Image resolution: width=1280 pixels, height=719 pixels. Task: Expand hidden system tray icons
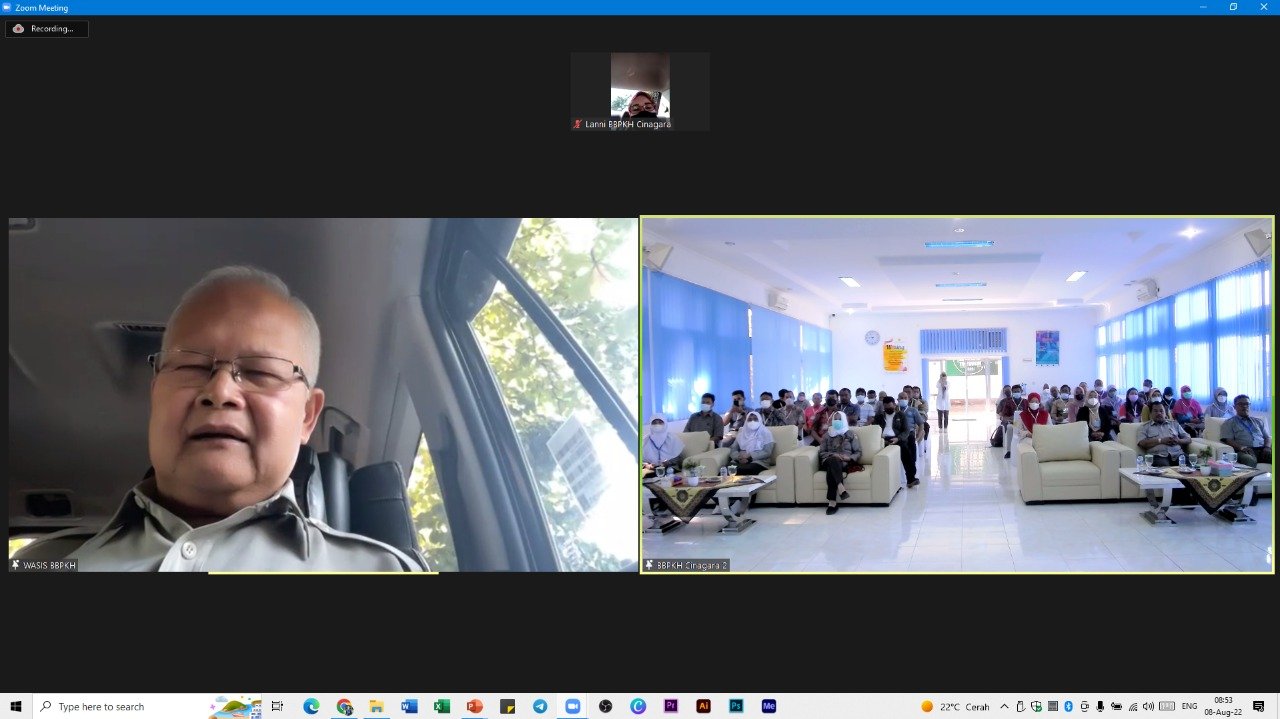click(1005, 706)
